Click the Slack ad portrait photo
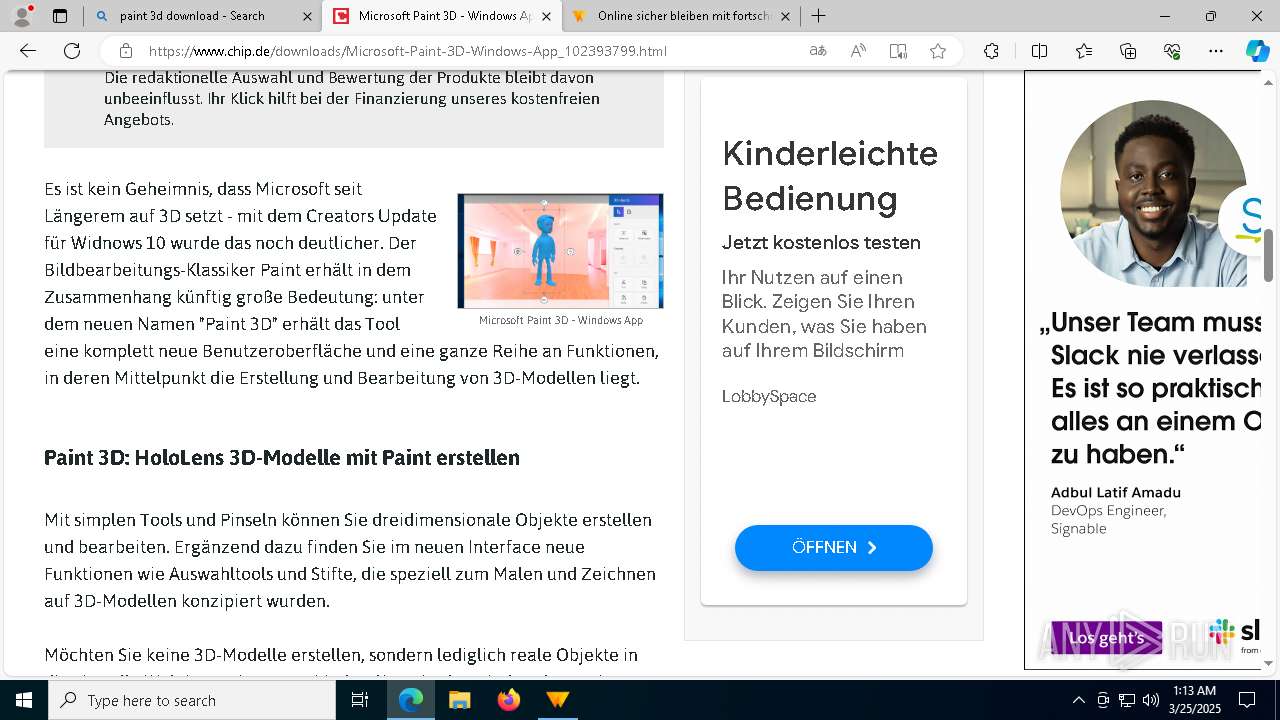The width and height of the screenshot is (1280, 720). pos(1154,193)
